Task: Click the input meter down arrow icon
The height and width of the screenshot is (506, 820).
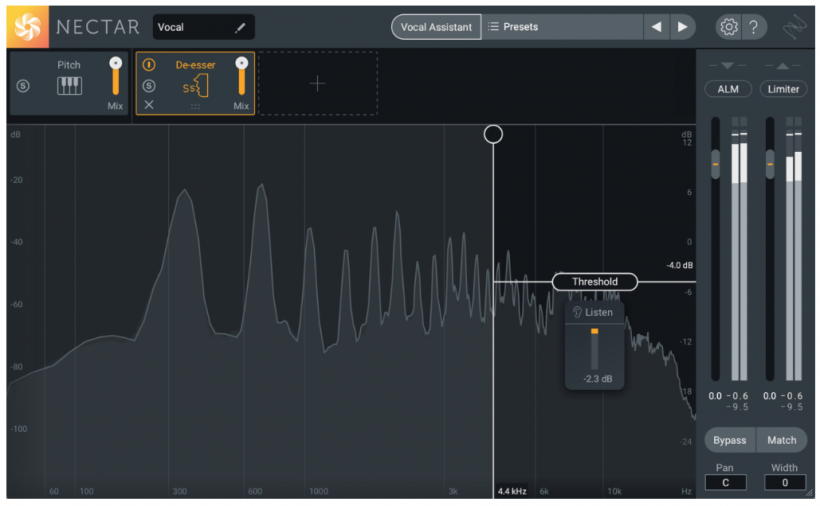Action: [727, 65]
